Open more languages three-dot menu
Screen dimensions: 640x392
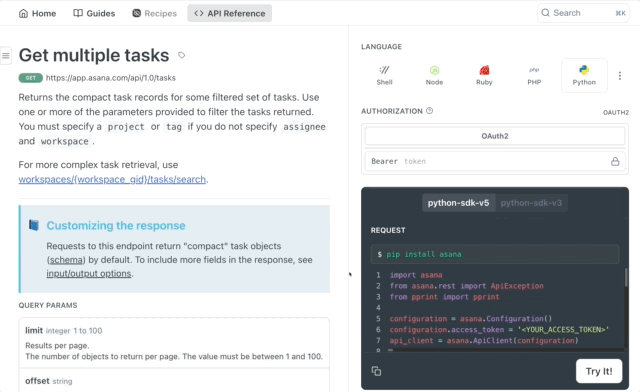(x=620, y=76)
